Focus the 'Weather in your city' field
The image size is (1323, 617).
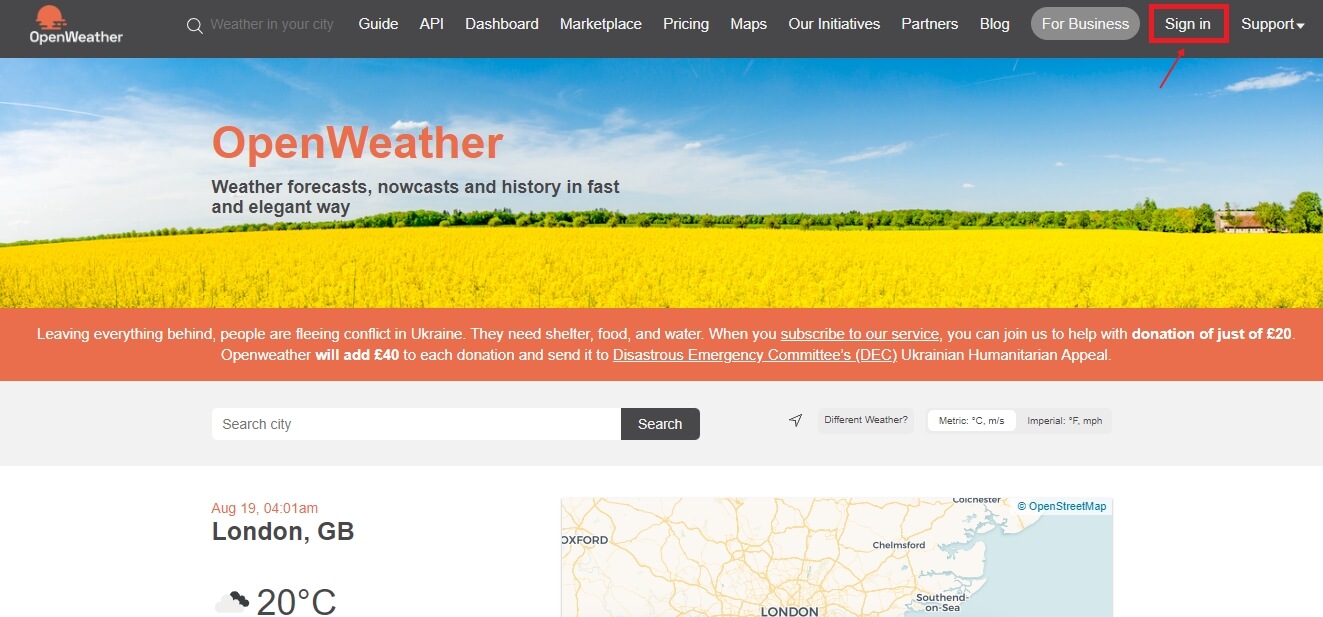[x=272, y=24]
